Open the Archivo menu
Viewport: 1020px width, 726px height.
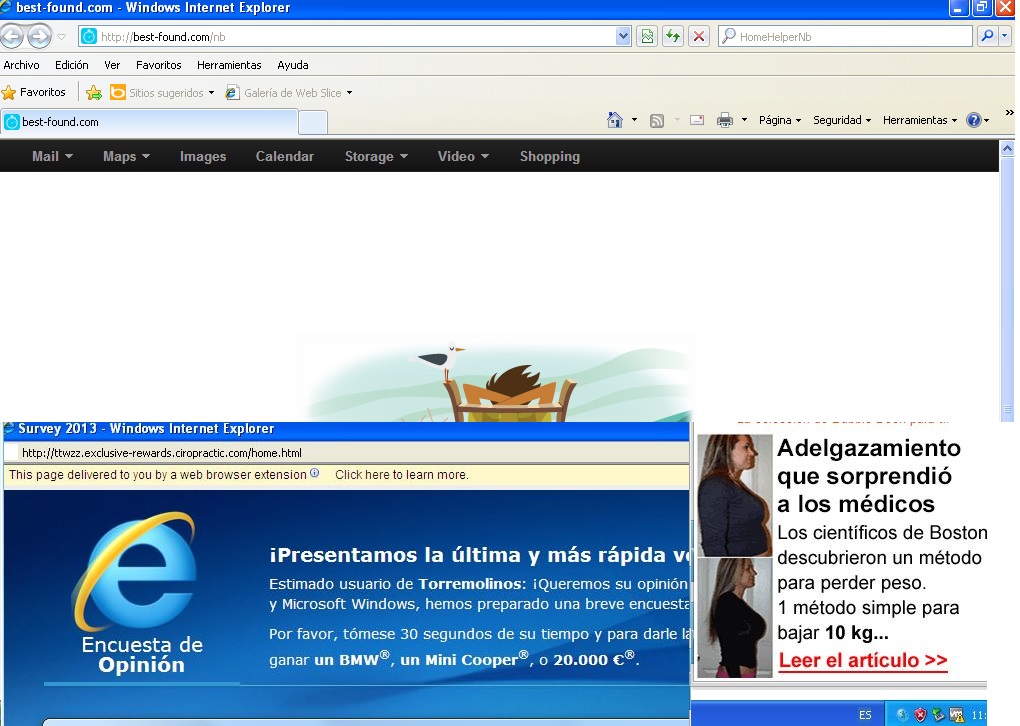coord(21,65)
